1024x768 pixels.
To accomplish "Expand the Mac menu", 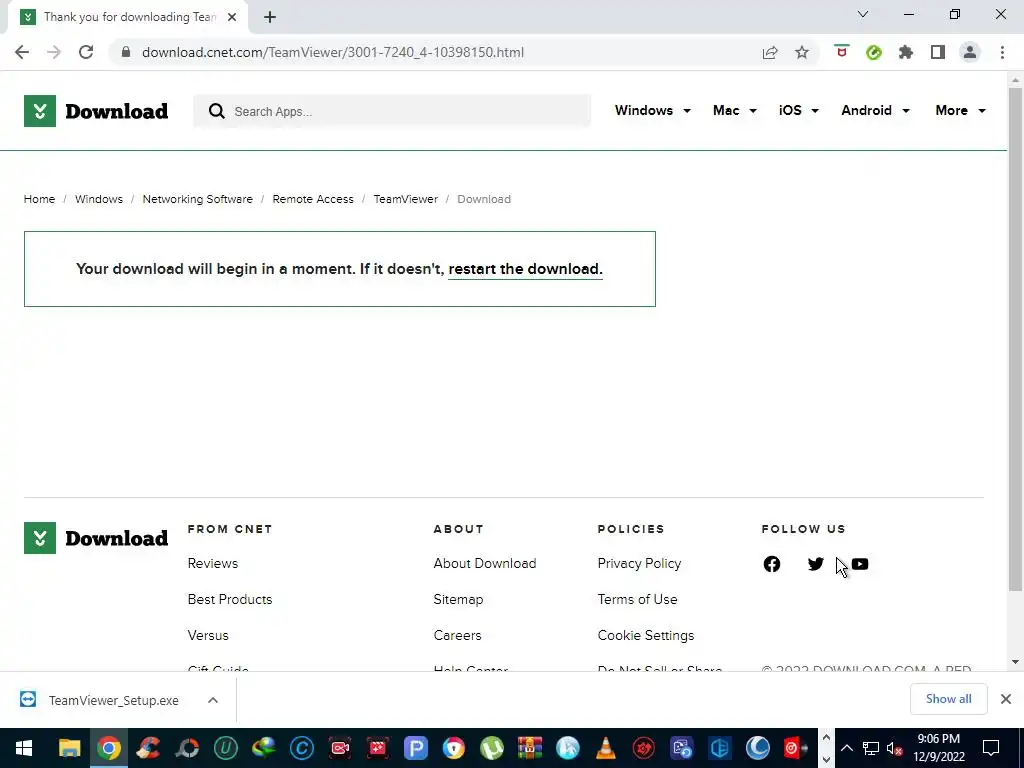I will [x=735, y=110].
